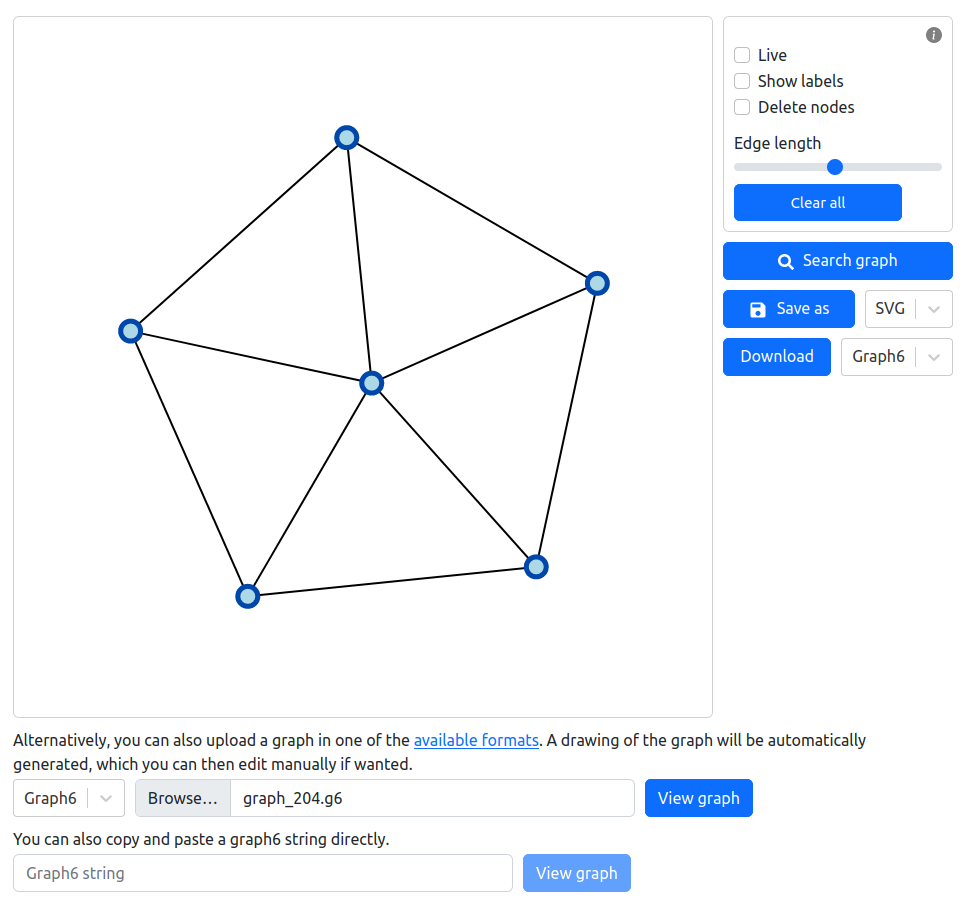This screenshot has width=970, height=902.
Task: Toggle the Show labels checkbox
Action: click(742, 81)
